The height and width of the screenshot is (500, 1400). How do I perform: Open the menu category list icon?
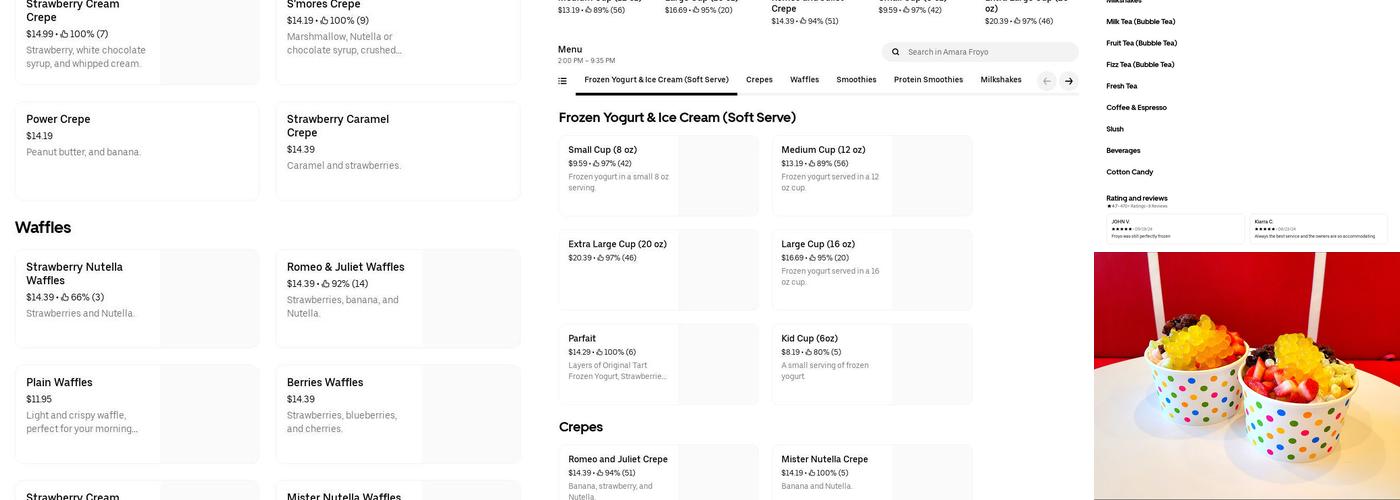[562, 81]
